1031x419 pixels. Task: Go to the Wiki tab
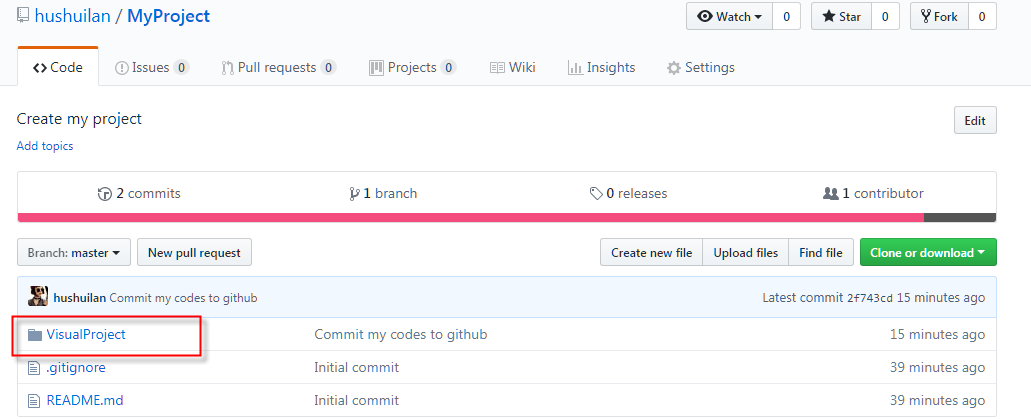coord(512,68)
